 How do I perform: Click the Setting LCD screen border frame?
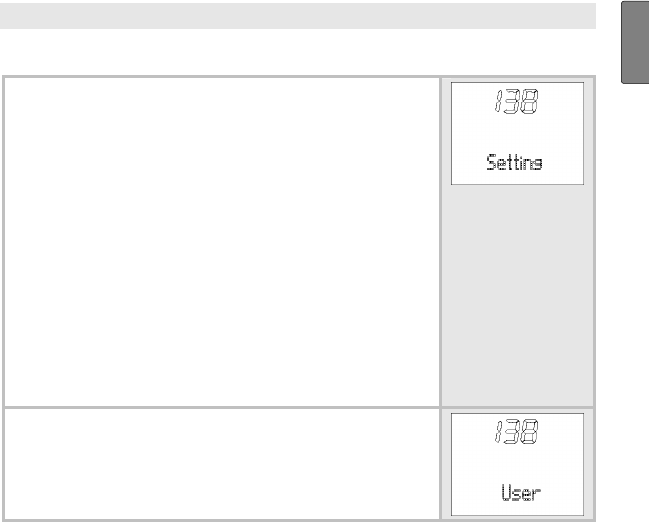[517, 133]
